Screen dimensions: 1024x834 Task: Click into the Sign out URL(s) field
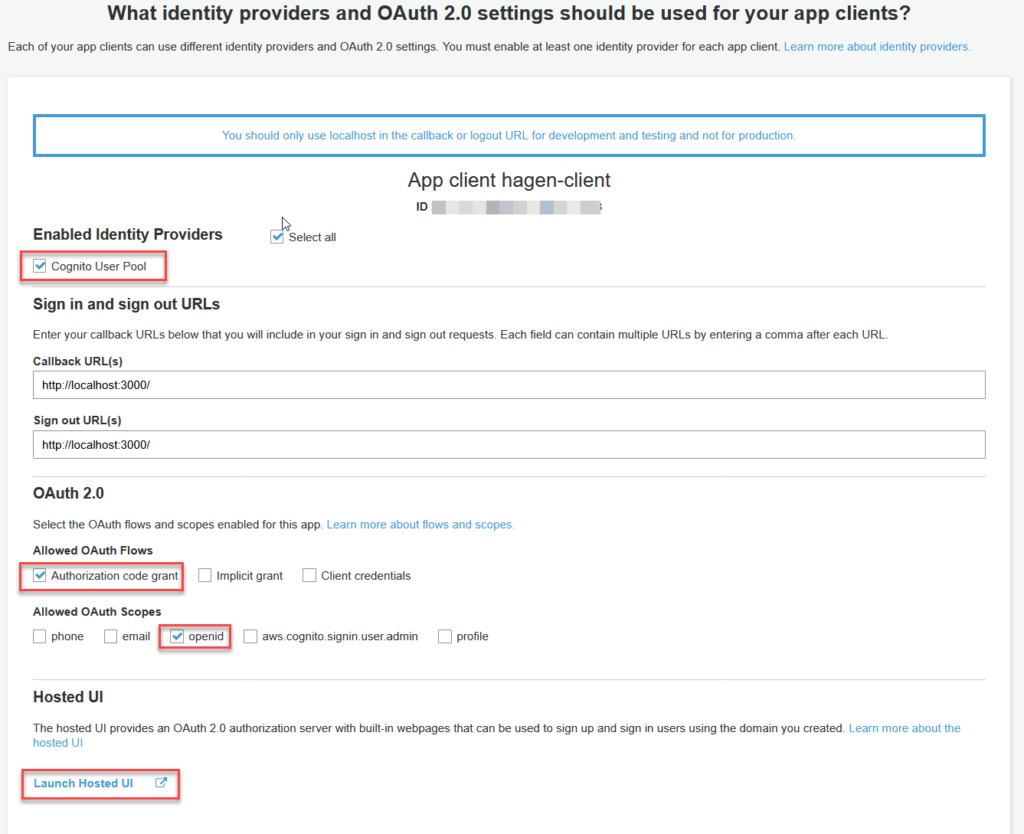point(509,444)
